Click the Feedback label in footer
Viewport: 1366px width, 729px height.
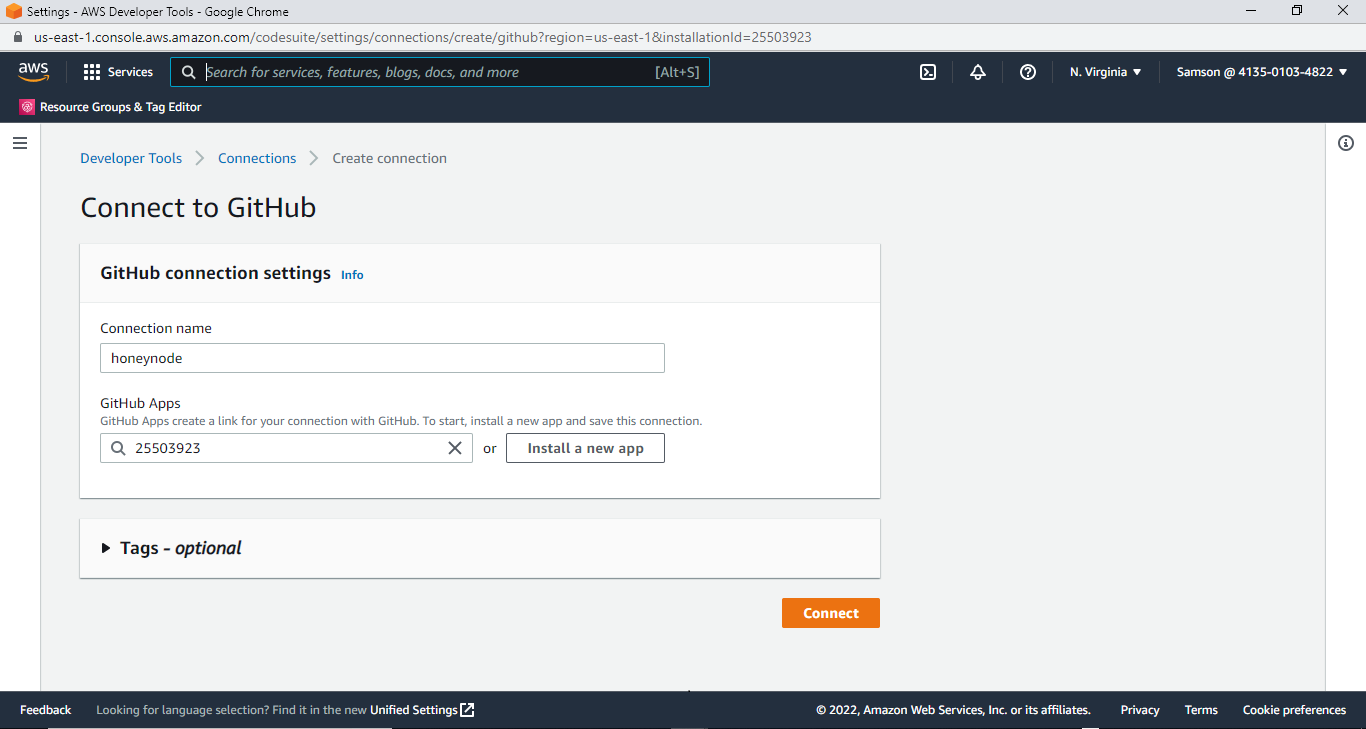45,709
